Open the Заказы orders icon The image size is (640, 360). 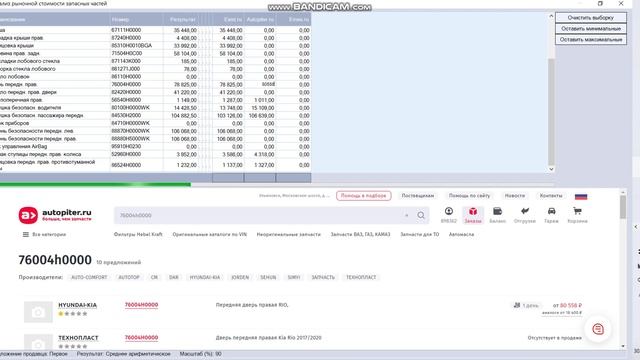pyautogui.click(x=473, y=215)
